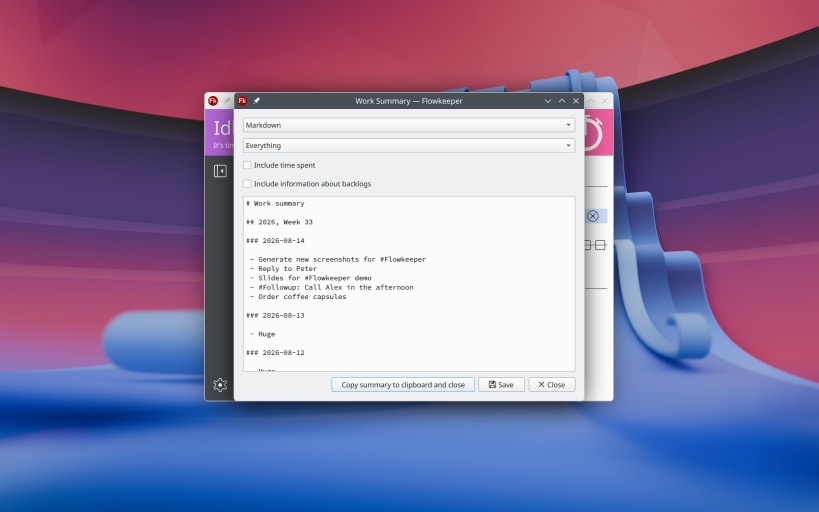
Task: Save the work summary
Action: tap(501, 385)
